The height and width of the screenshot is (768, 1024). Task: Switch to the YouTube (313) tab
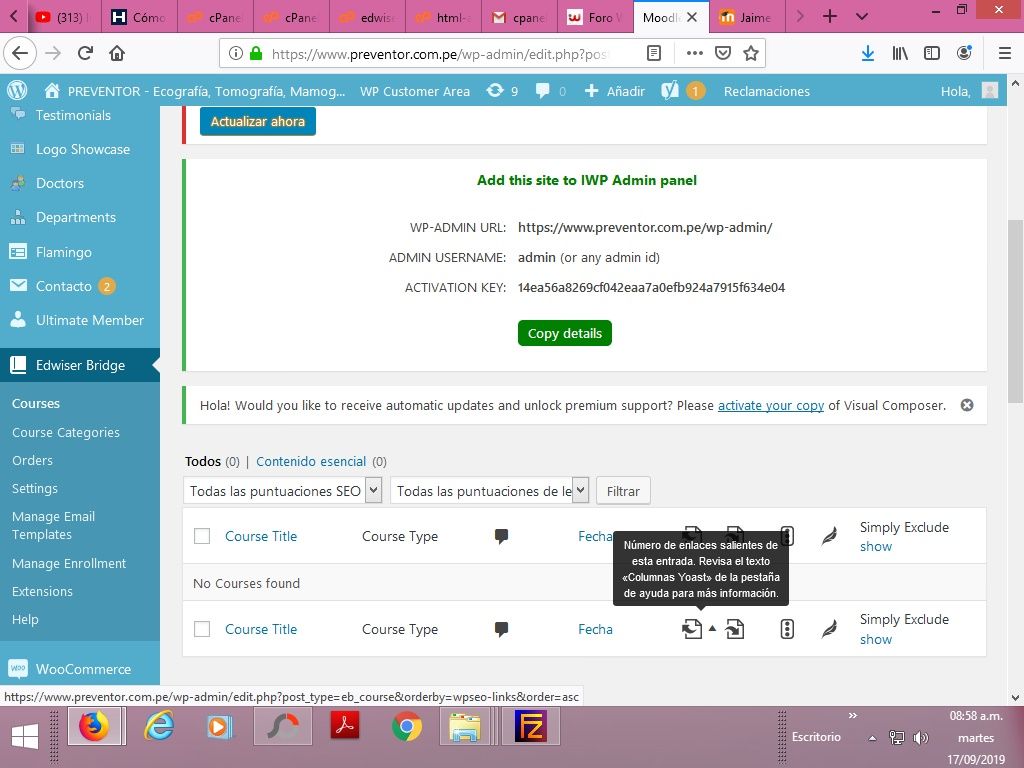[64, 17]
